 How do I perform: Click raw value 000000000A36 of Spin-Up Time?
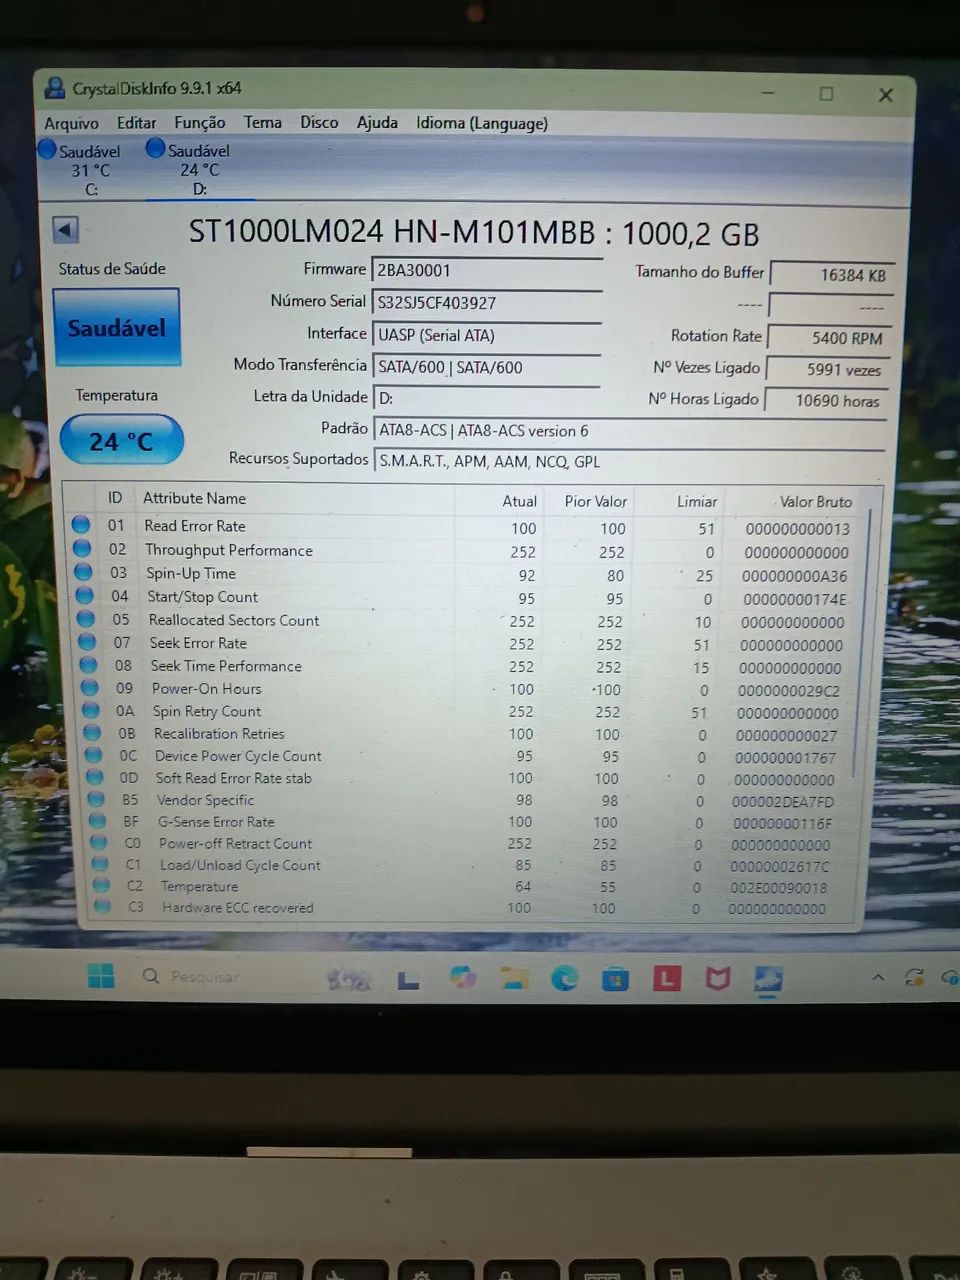pyautogui.click(x=794, y=576)
